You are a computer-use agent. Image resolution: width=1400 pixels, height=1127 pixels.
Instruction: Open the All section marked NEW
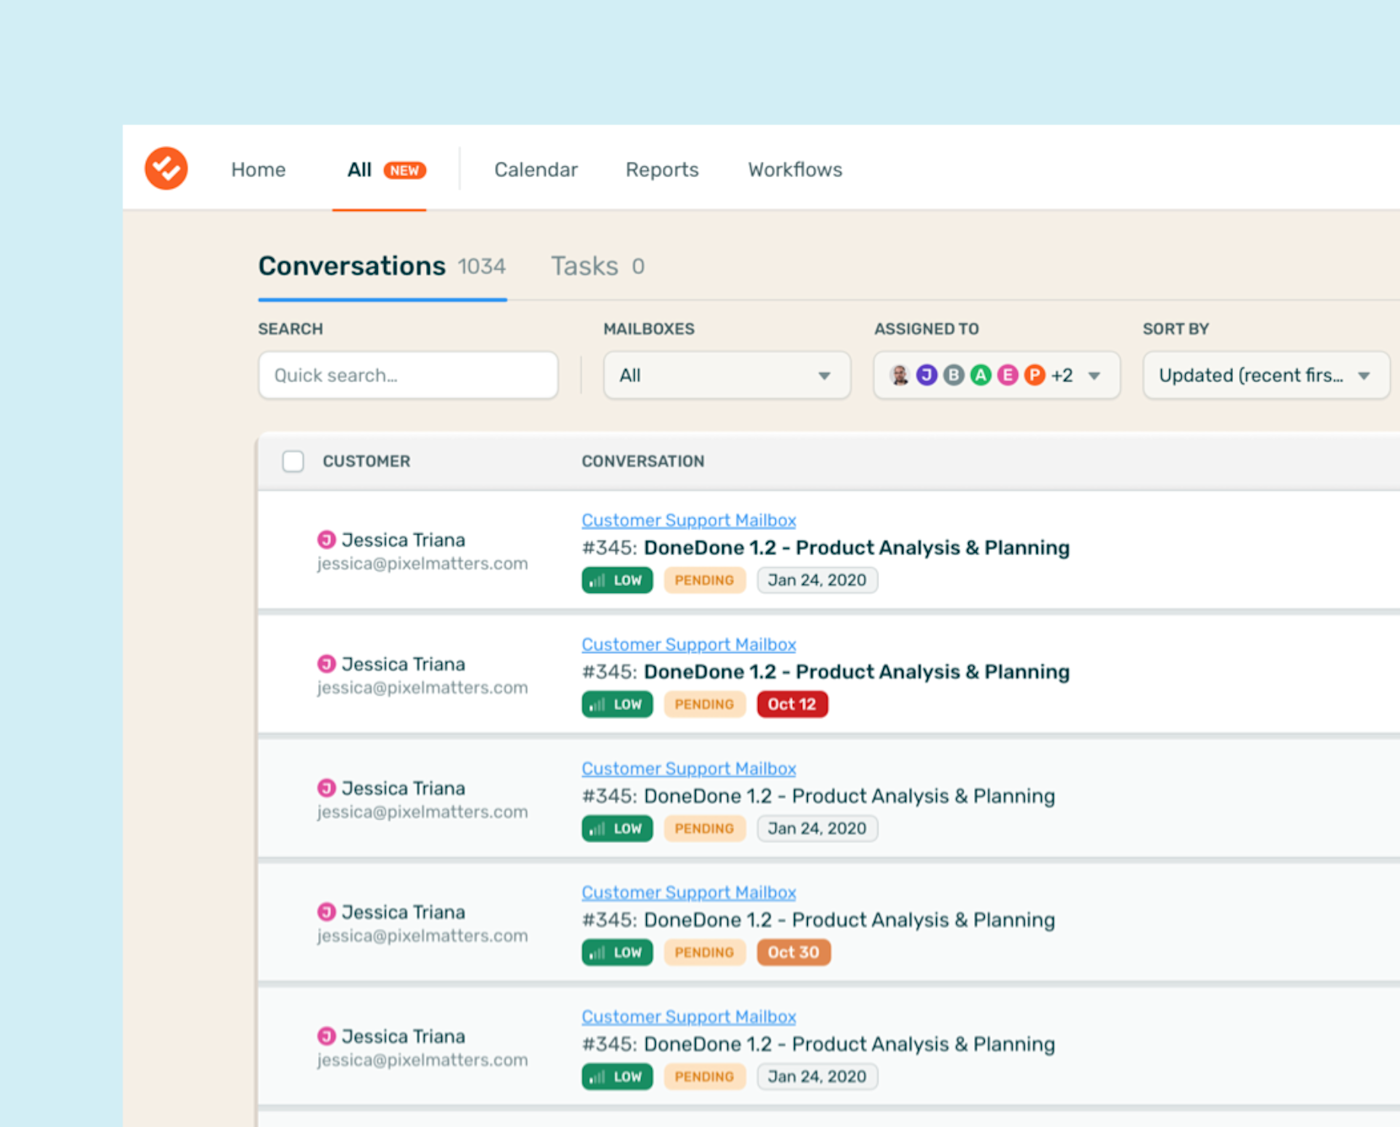pos(386,170)
